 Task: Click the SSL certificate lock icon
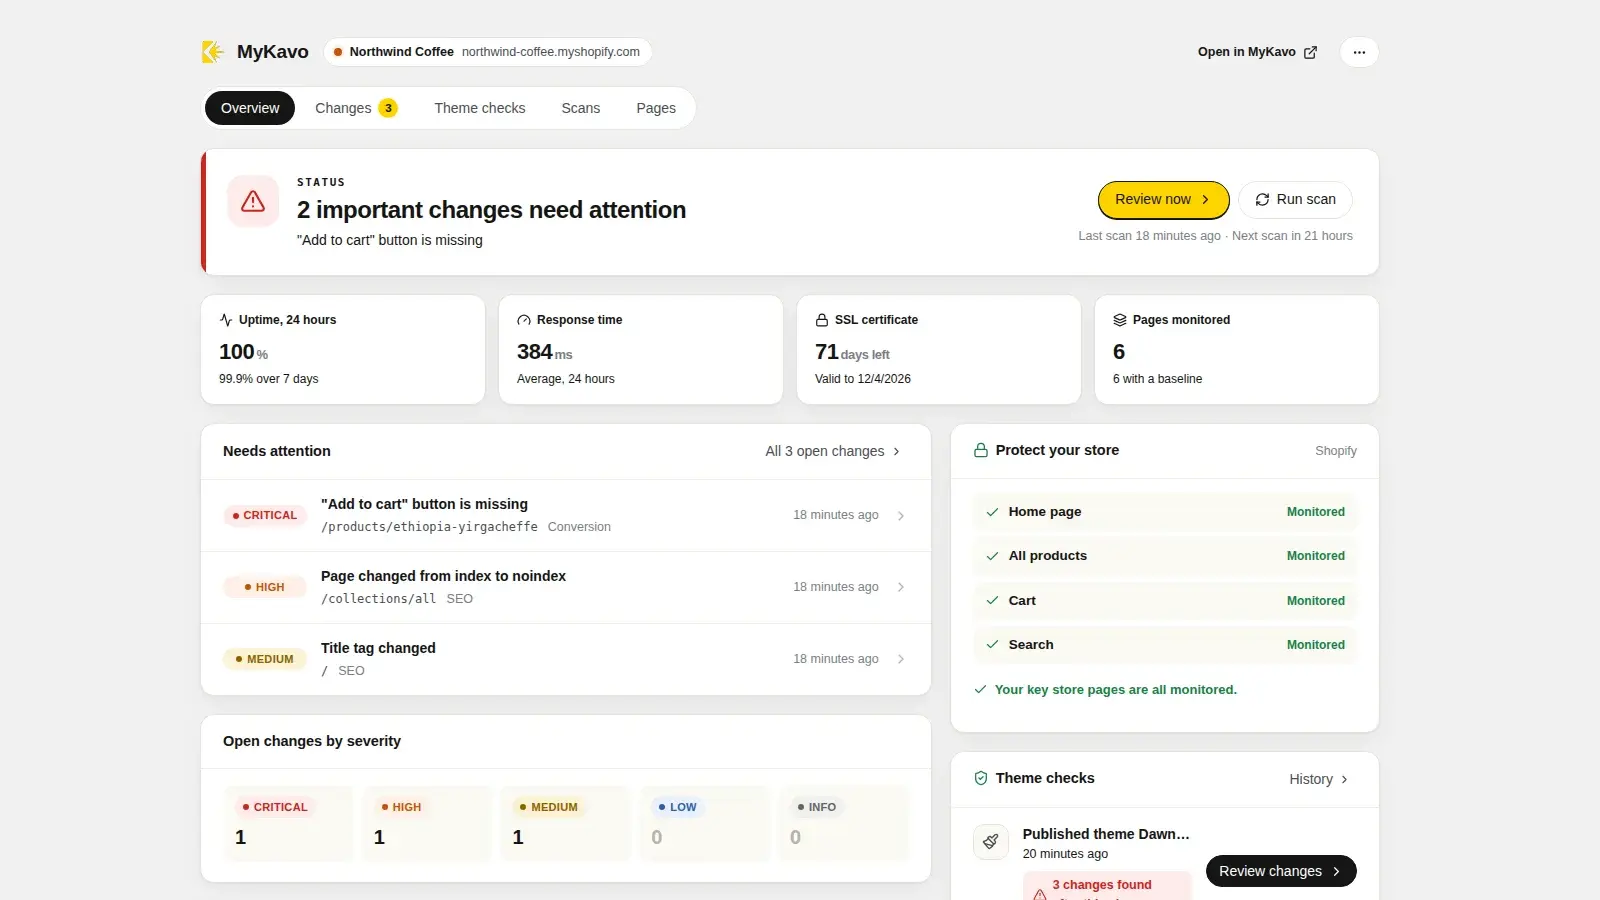822,320
